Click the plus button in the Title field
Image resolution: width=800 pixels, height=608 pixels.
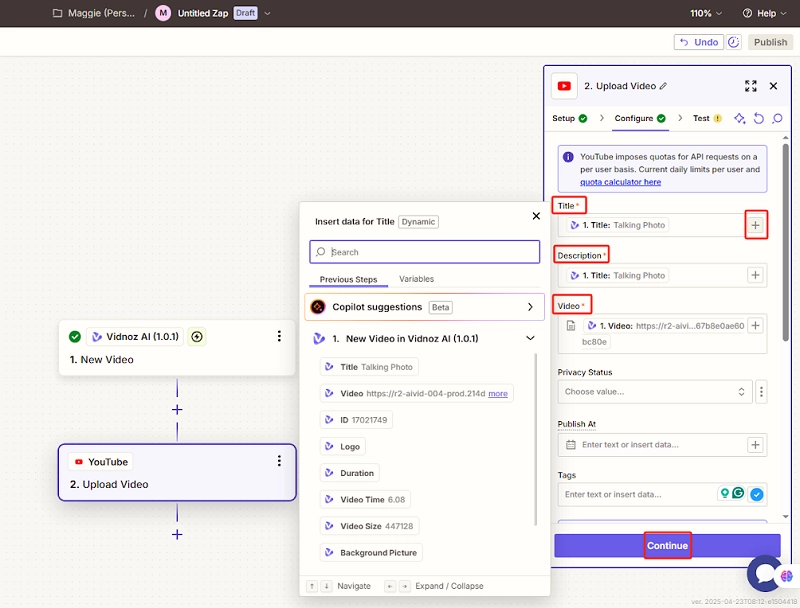755,225
